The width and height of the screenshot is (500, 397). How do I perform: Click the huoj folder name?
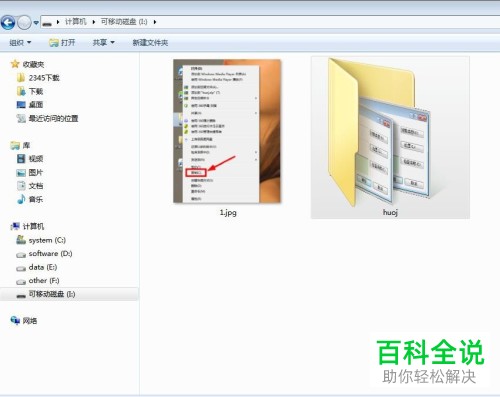point(390,212)
